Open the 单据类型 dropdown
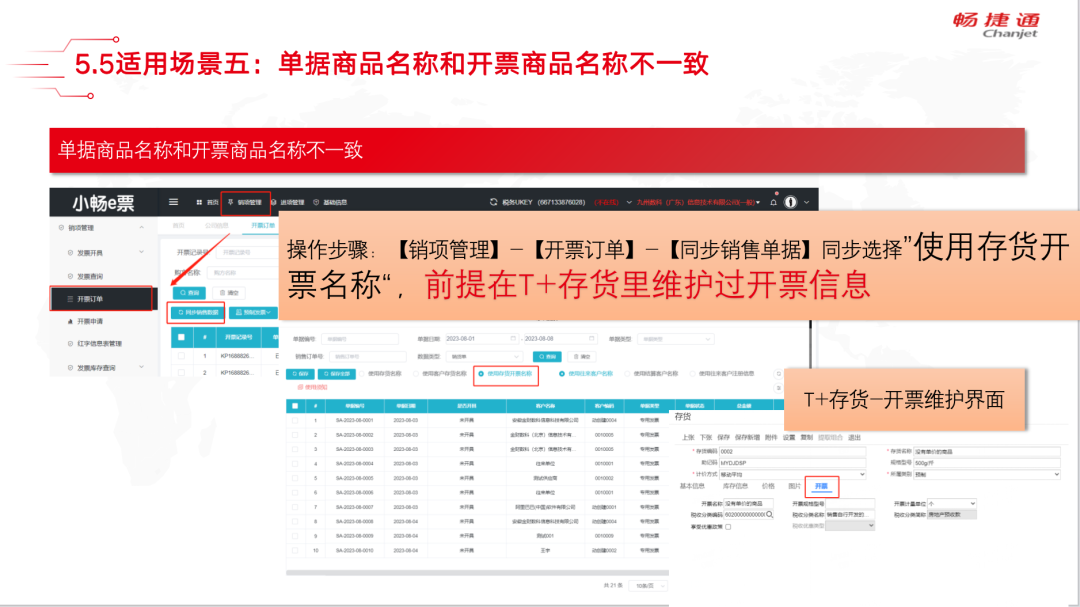 click(x=676, y=339)
